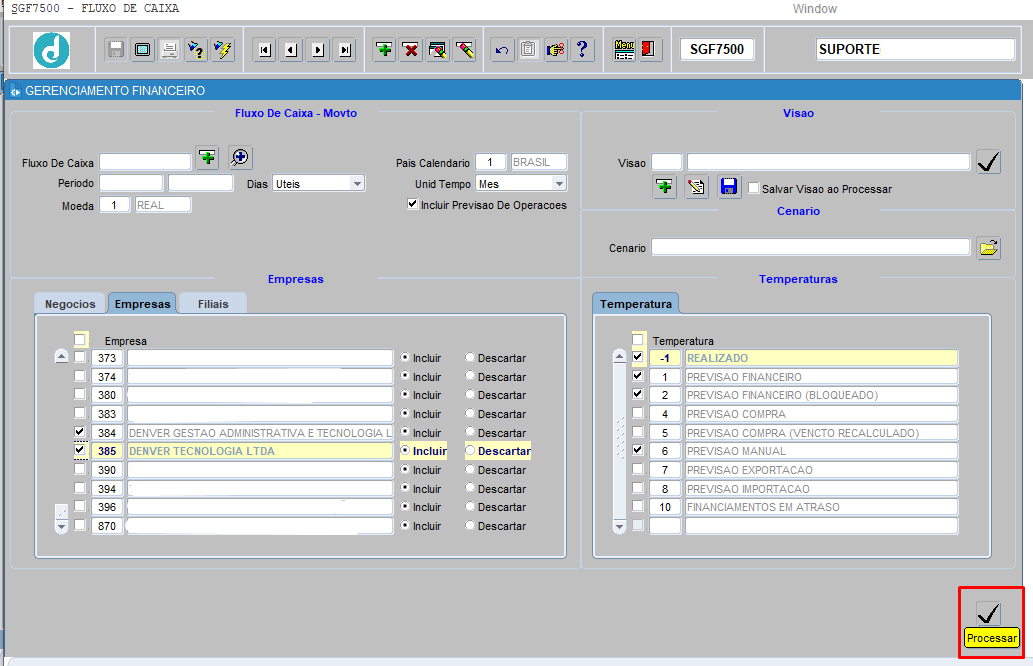This screenshot has height=666, width=1033.
Task: Click the clipboard toolbar icon
Action: pyautogui.click(x=528, y=49)
